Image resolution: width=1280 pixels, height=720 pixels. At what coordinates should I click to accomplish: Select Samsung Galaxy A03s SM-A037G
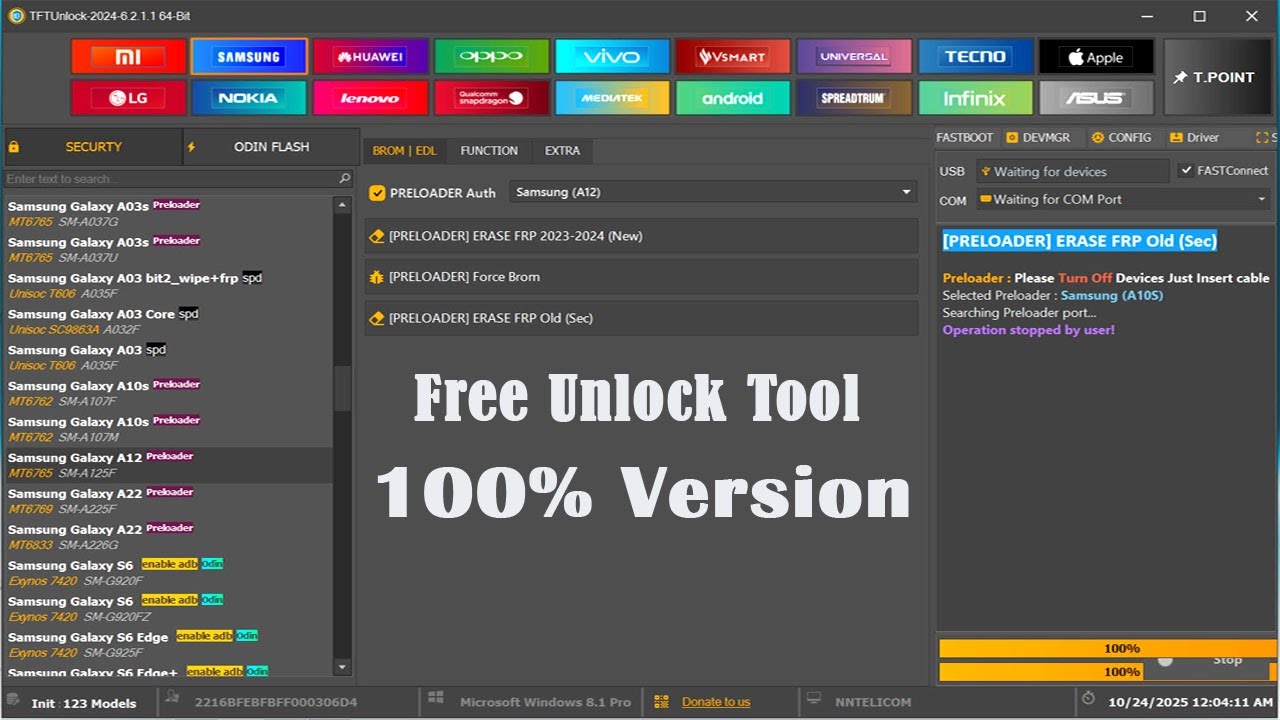(168, 214)
